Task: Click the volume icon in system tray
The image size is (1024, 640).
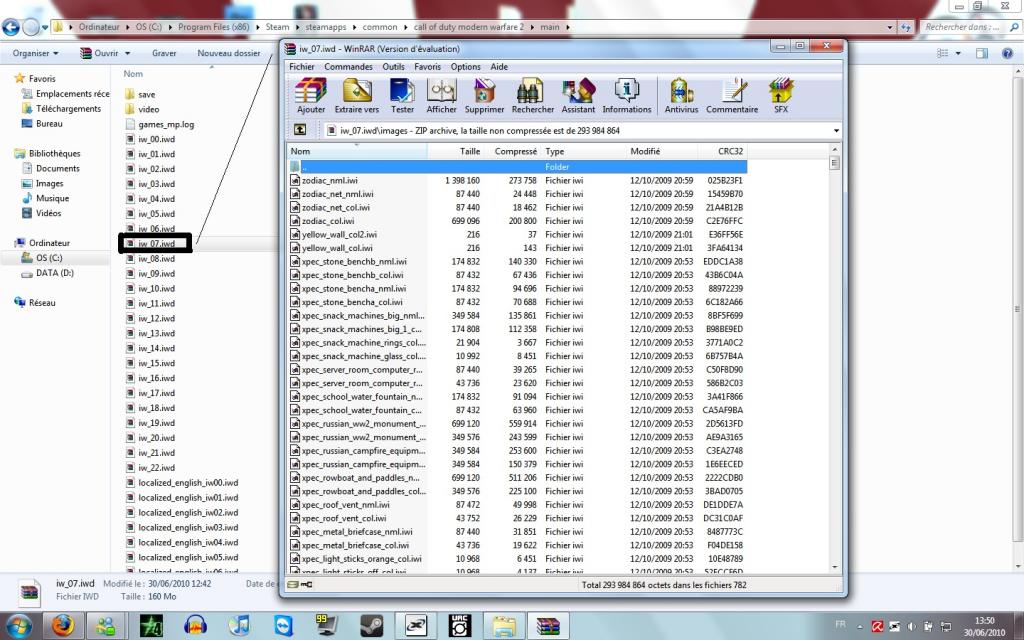Action: click(912, 627)
